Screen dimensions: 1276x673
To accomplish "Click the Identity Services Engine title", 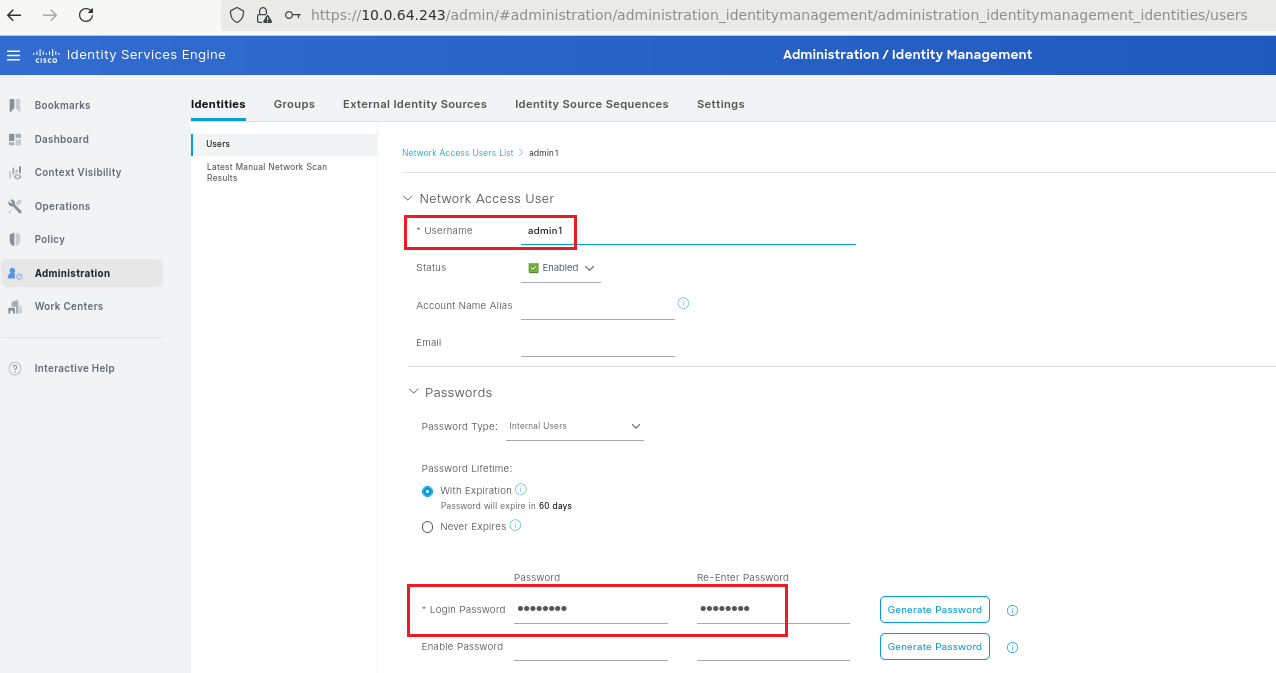I will coord(146,55).
